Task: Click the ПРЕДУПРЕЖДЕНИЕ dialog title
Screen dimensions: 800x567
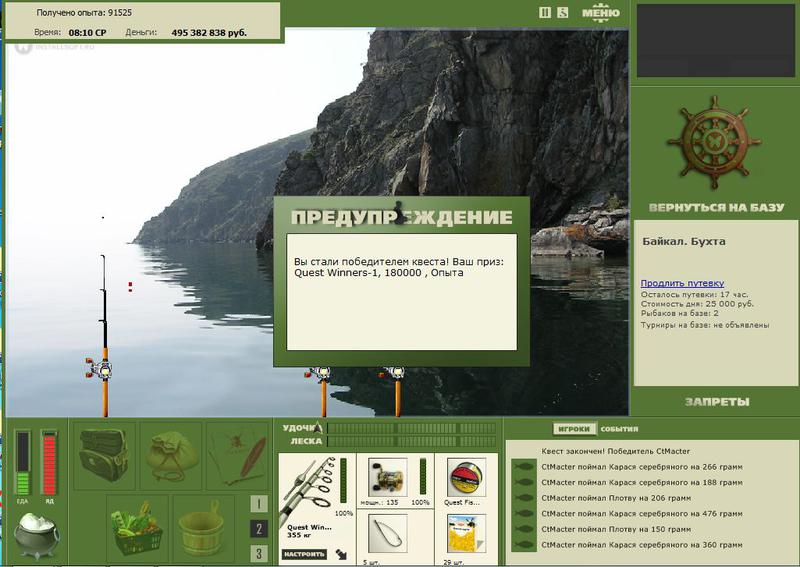Action: (402, 217)
